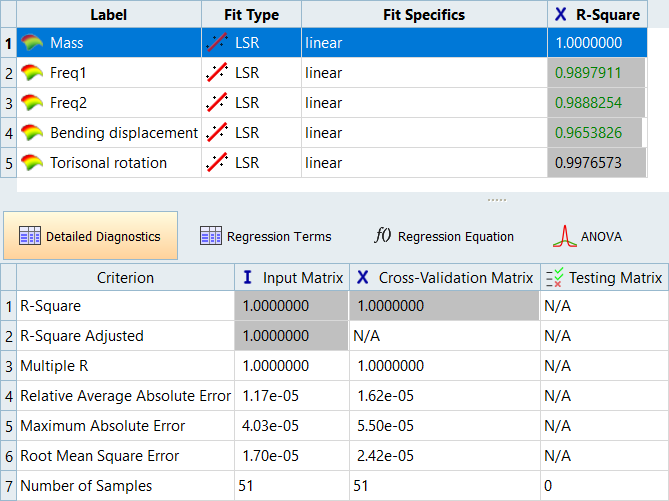
Task: Open Fit Specifics cell for Freq2
Action: (x=423, y=103)
